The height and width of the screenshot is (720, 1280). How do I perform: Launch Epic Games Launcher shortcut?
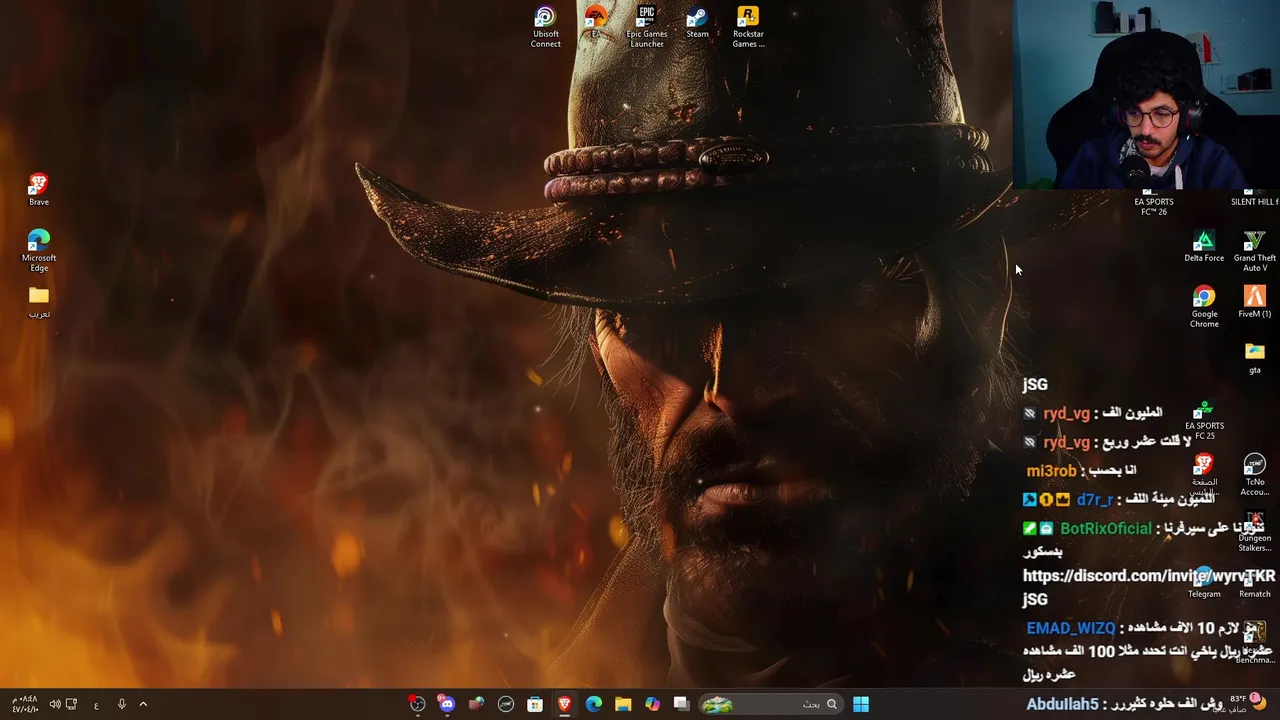(x=647, y=27)
